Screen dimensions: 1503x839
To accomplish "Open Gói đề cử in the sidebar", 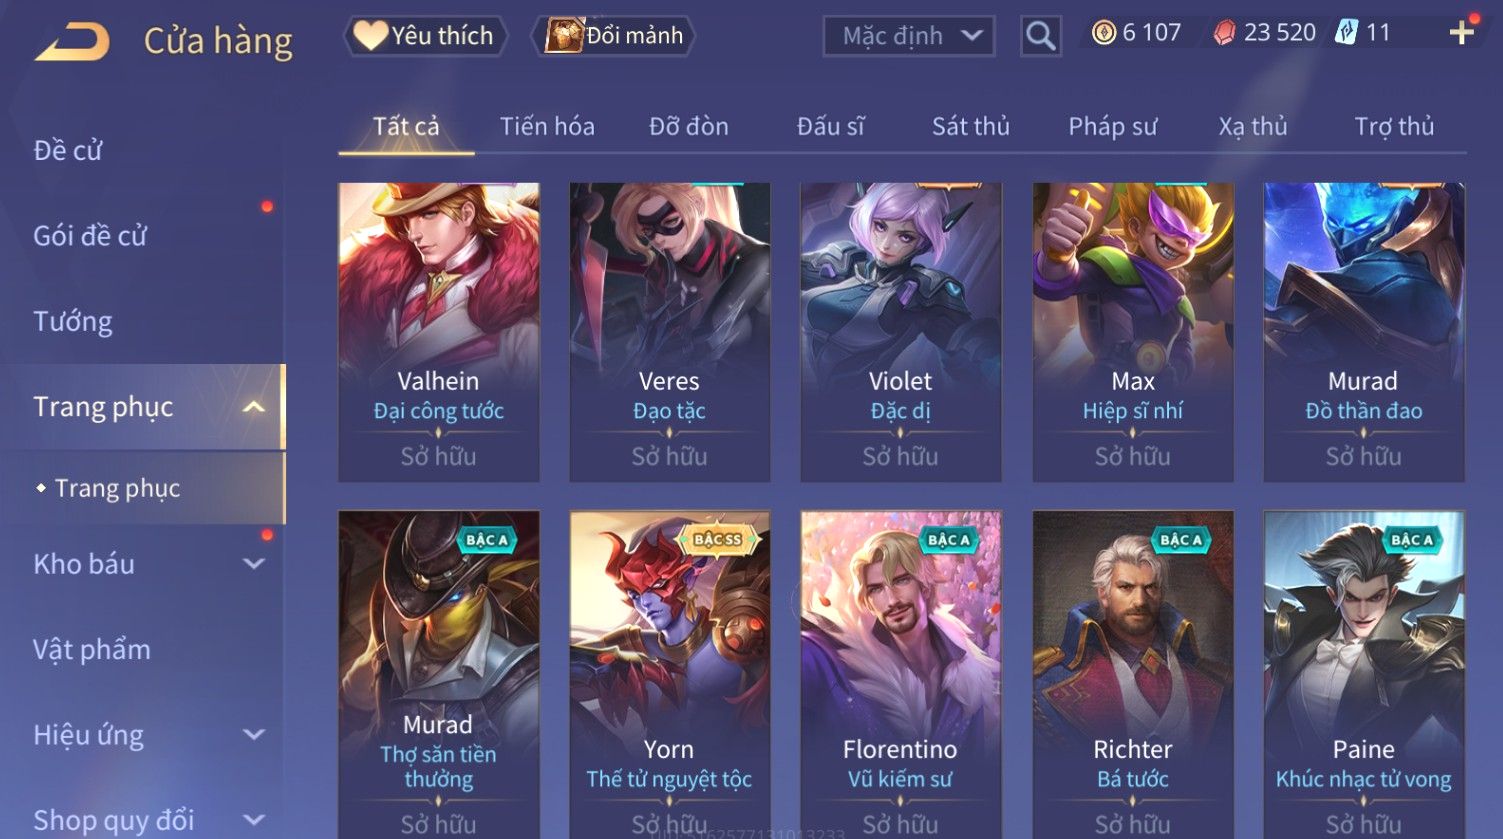I will pyautogui.click(x=90, y=236).
